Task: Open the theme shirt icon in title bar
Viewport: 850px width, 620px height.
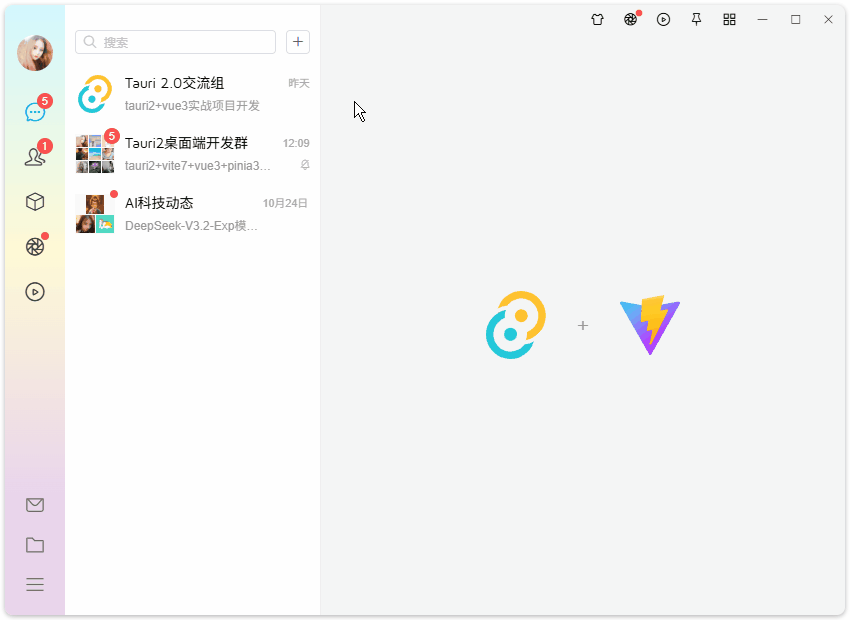Action: 597,19
